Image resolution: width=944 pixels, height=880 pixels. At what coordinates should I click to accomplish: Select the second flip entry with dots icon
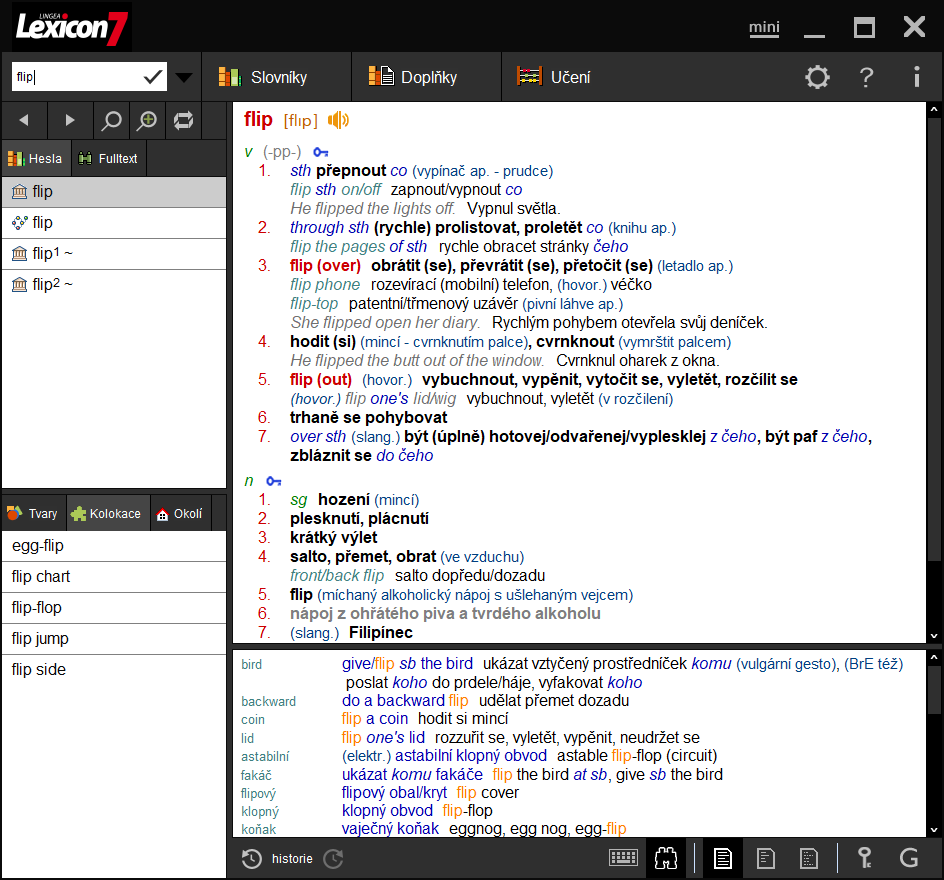click(x=114, y=223)
